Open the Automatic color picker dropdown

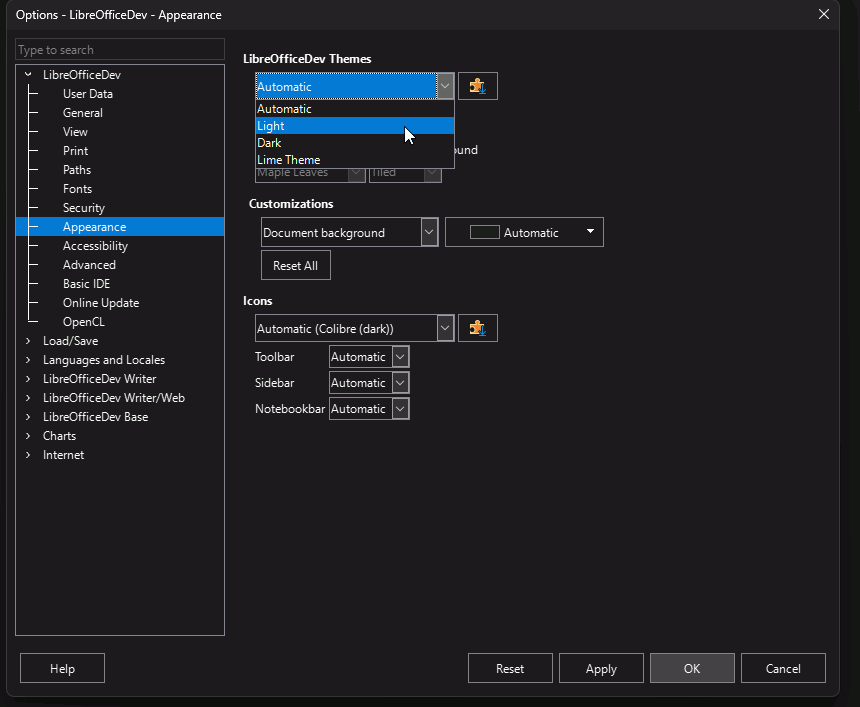[524, 232]
